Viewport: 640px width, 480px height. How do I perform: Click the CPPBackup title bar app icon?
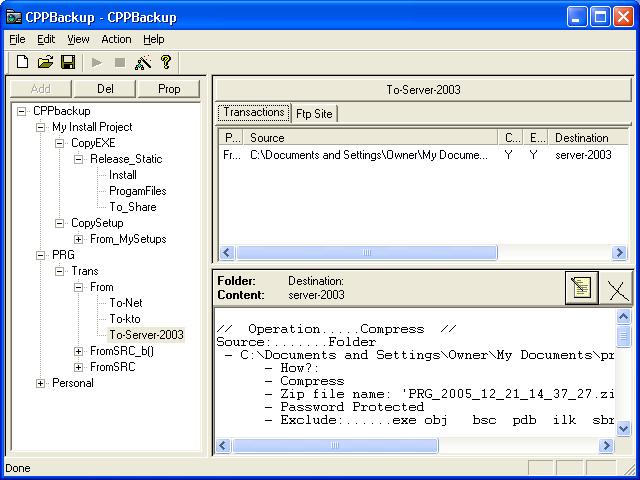14,16
